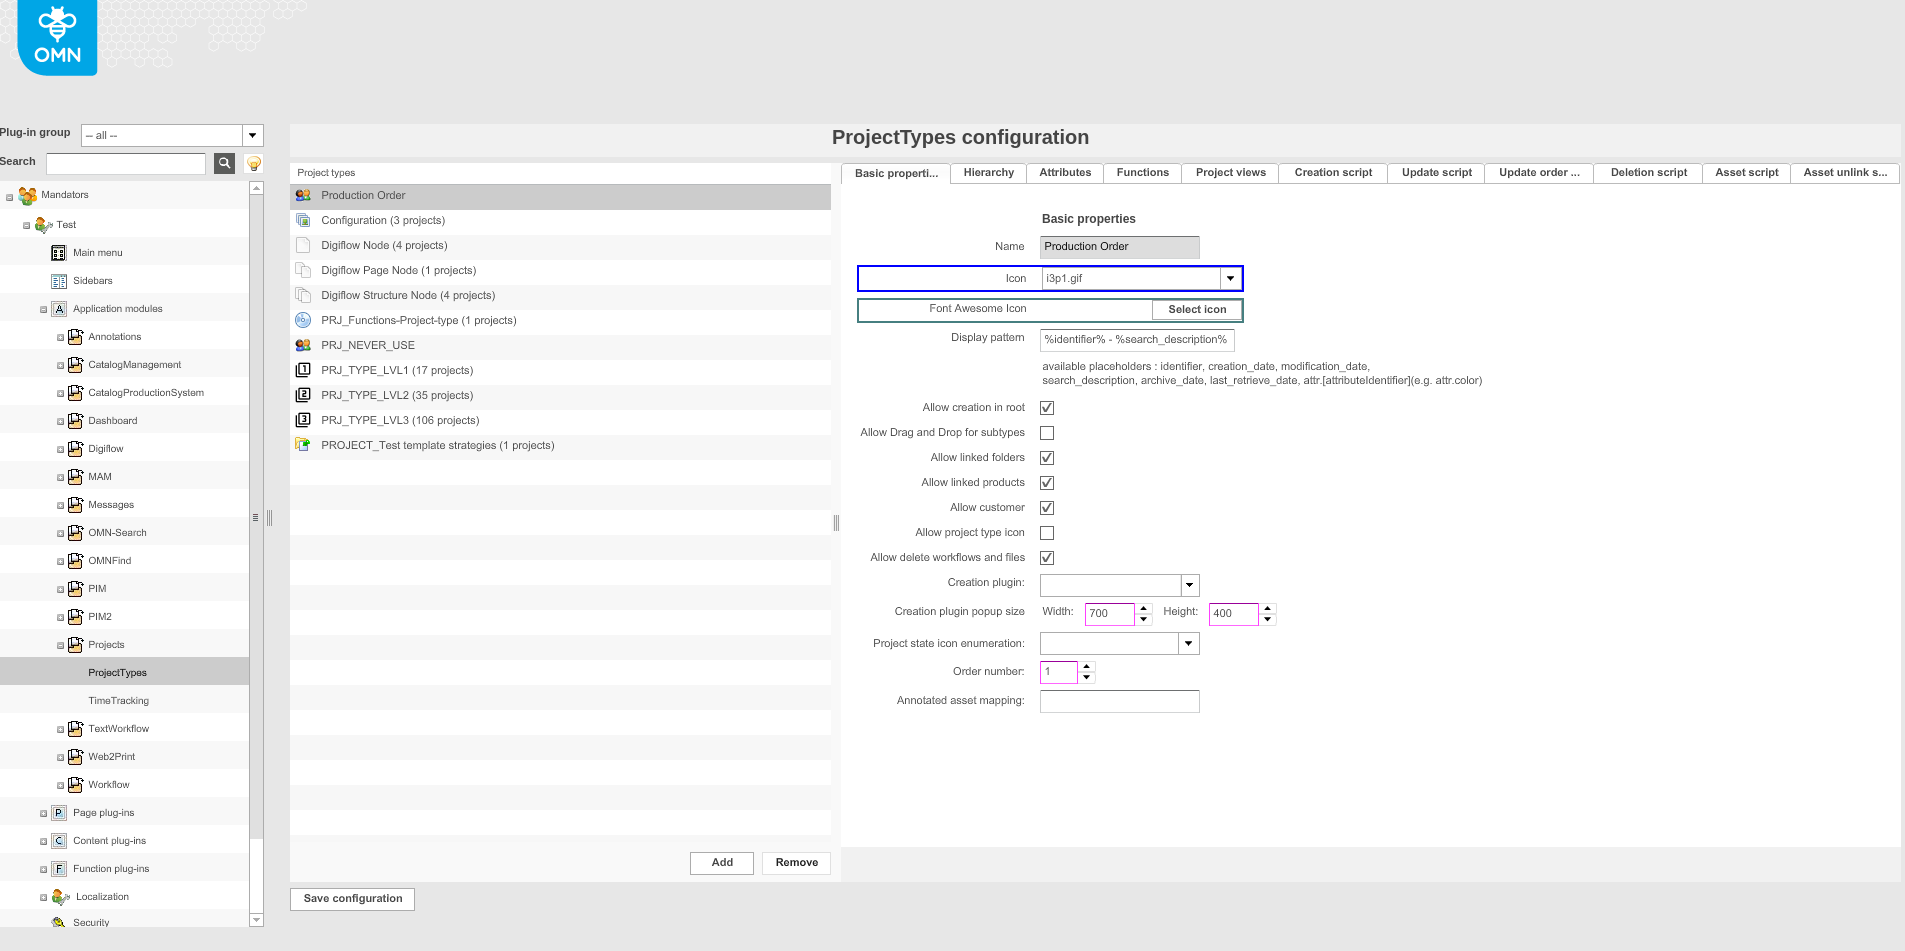Click inside the Annotated asset mapping field

click(x=1119, y=701)
